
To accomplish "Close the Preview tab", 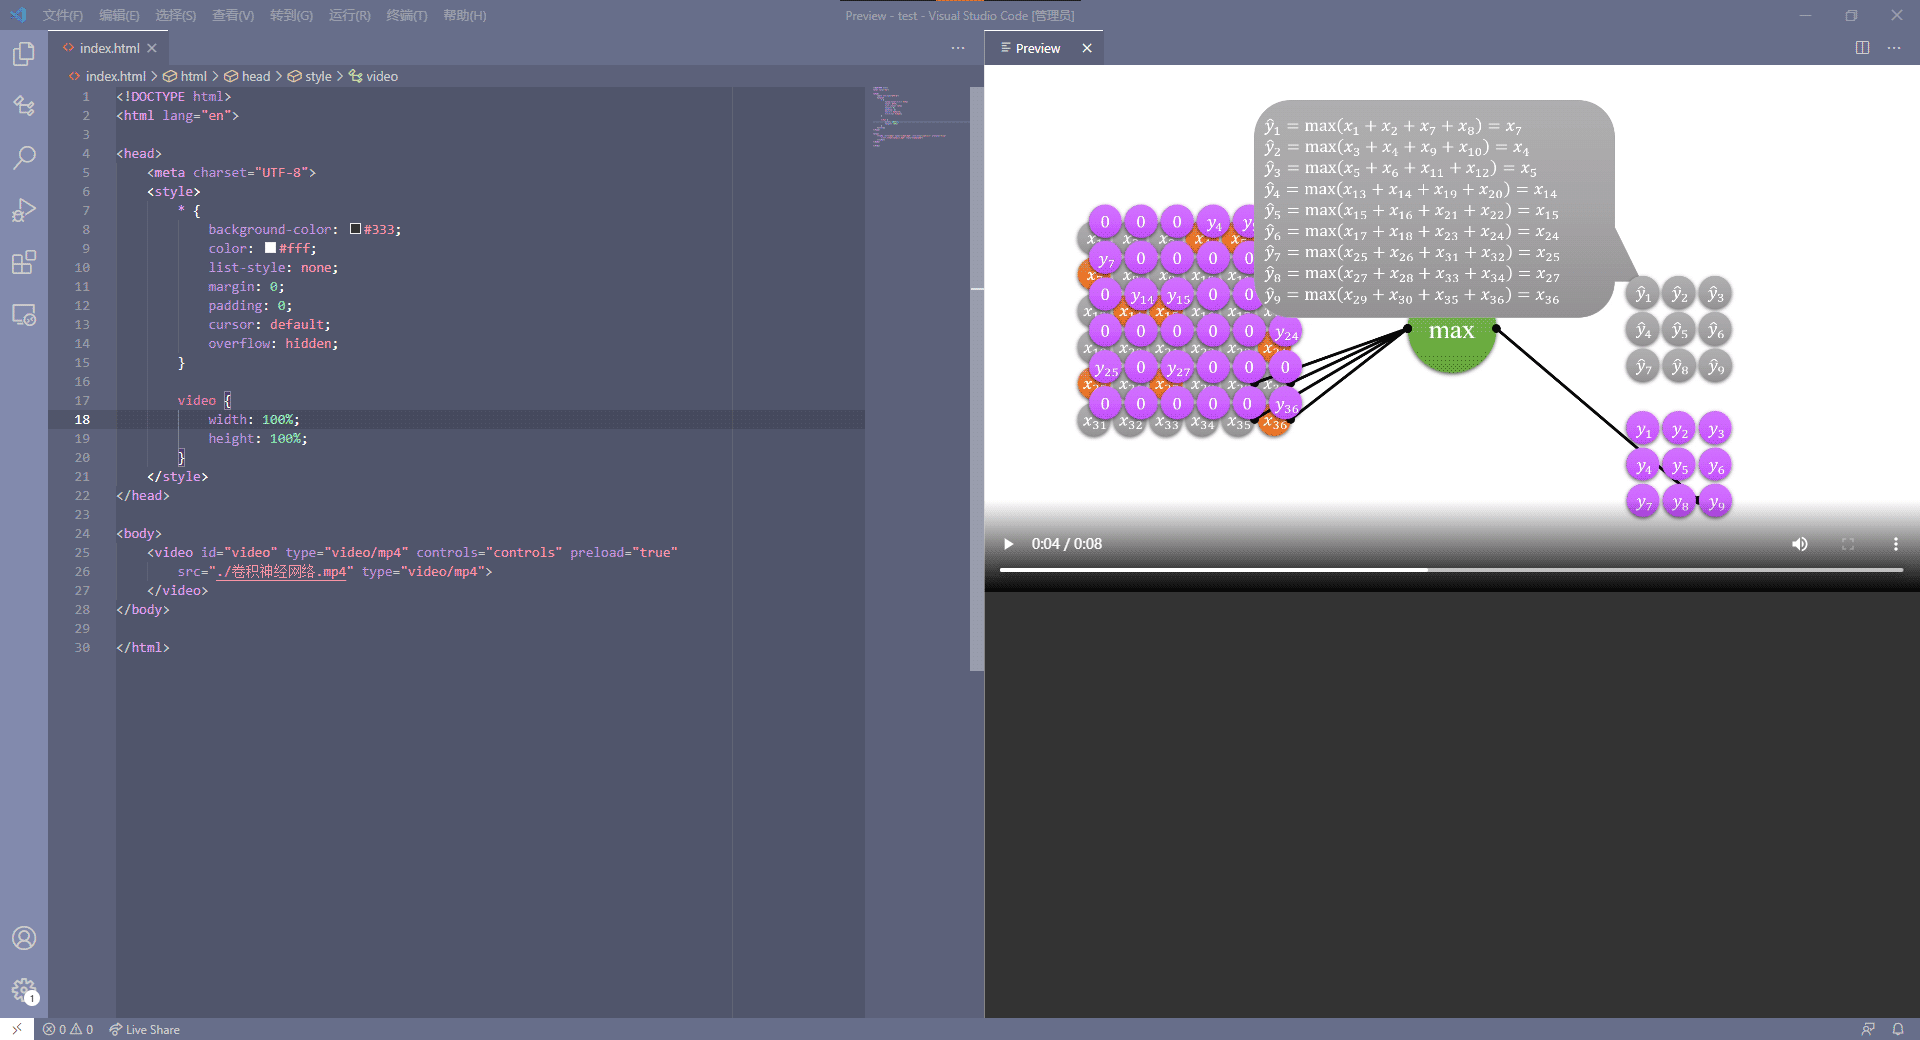I will [x=1087, y=48].
